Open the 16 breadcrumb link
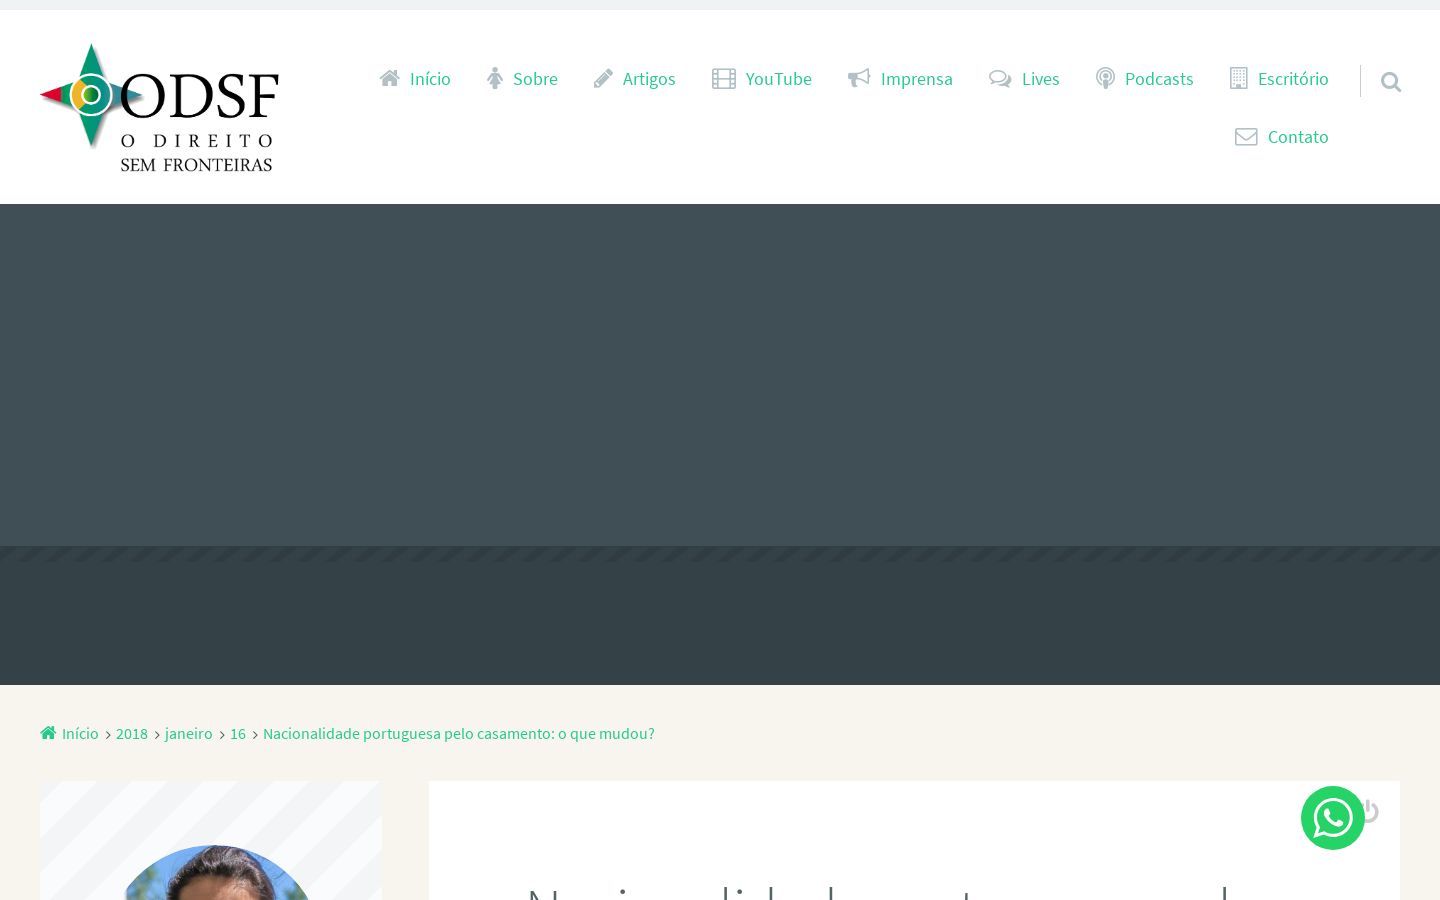 coord(238,733)
